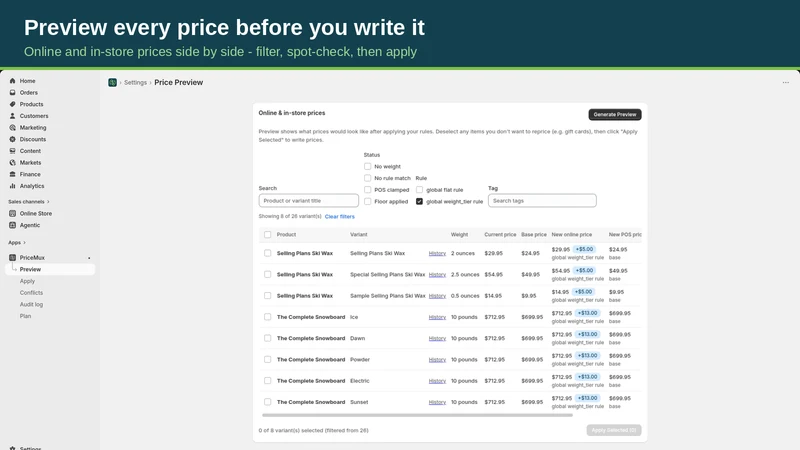Click the $9.95 base price cell
The image size is (800, 450).
(x=529, y=296)
